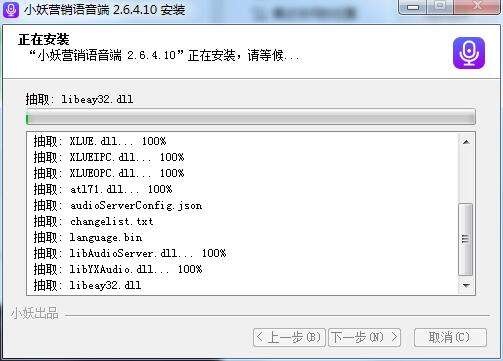This screenshot has width=503, height=361.
Task: Select the libYXAudio.dll... 100% log line
Action: pyautogui.click(x=118, y=269)
